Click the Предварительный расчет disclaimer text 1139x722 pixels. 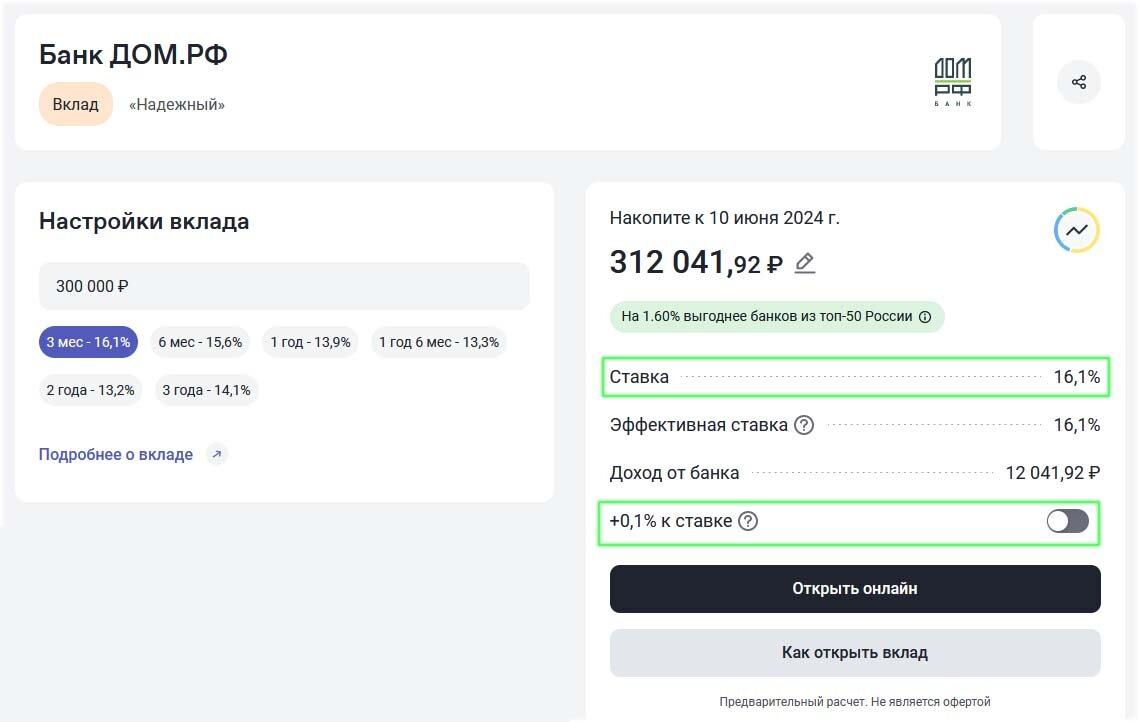click(x=855, y=702)
